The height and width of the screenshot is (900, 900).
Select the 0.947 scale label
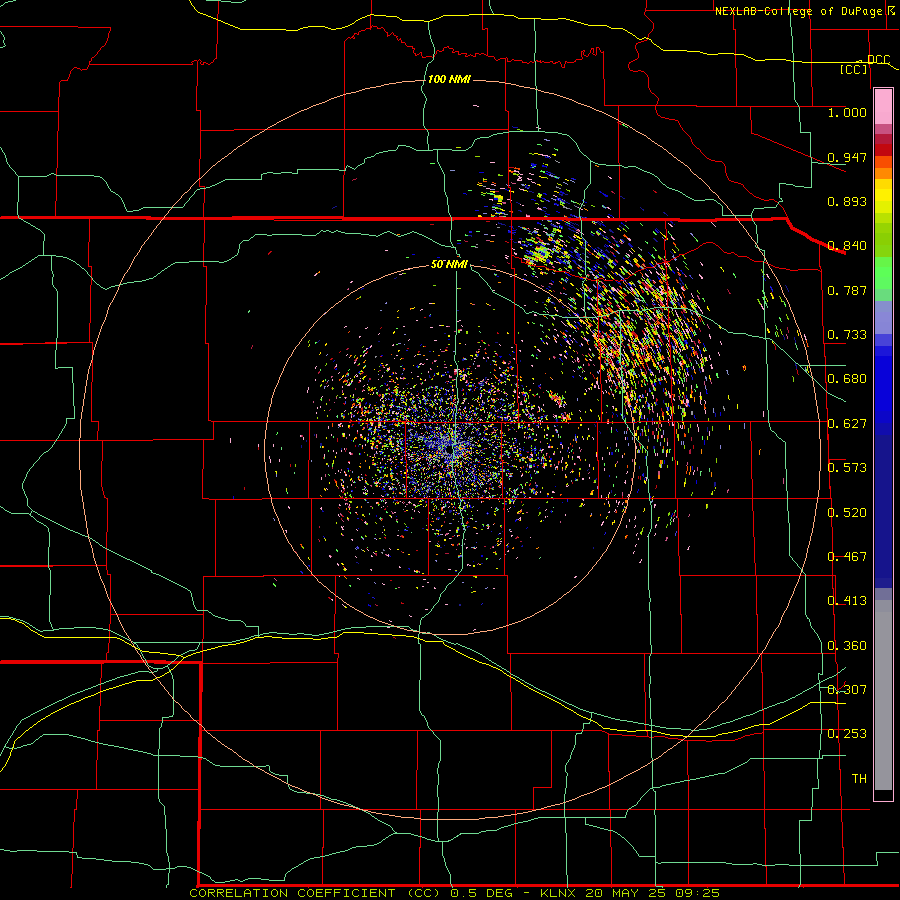(x=847, y=157)
